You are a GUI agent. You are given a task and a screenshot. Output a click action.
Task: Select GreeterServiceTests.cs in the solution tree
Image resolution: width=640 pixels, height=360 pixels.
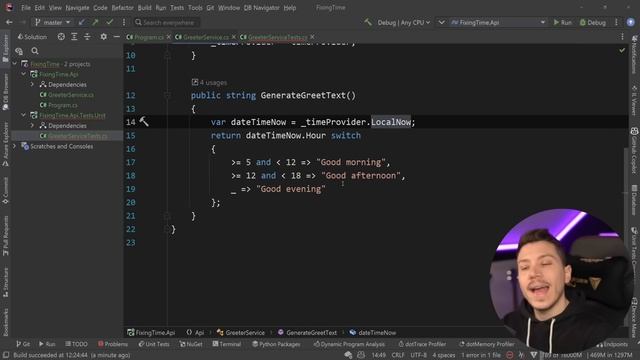point(78,136)
